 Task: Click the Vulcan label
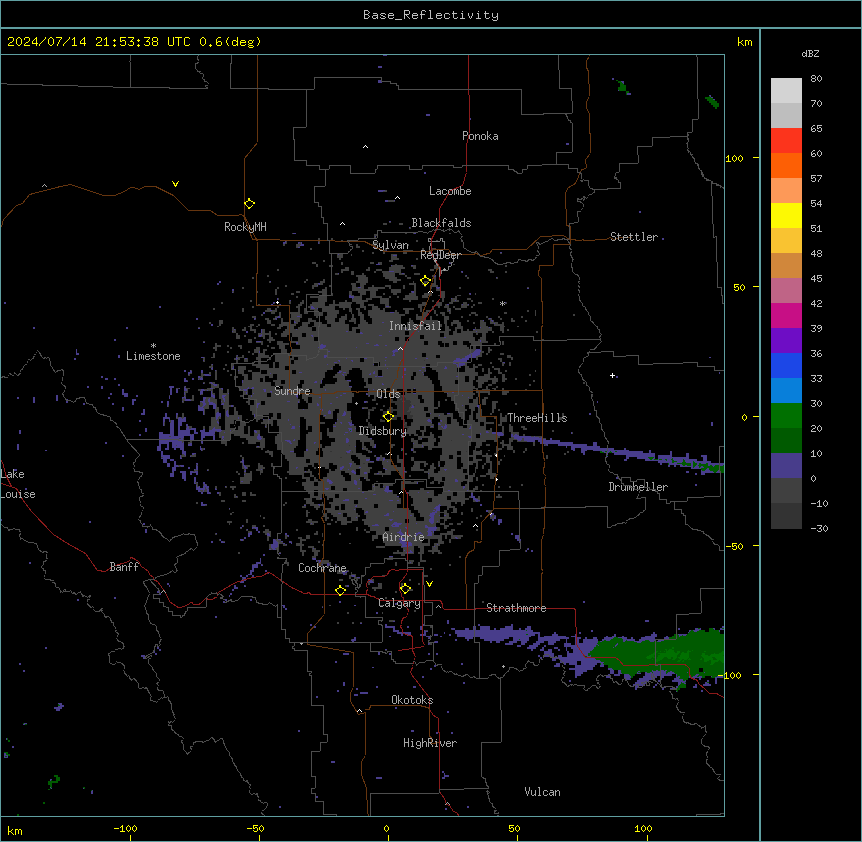(x=542, y=792)
